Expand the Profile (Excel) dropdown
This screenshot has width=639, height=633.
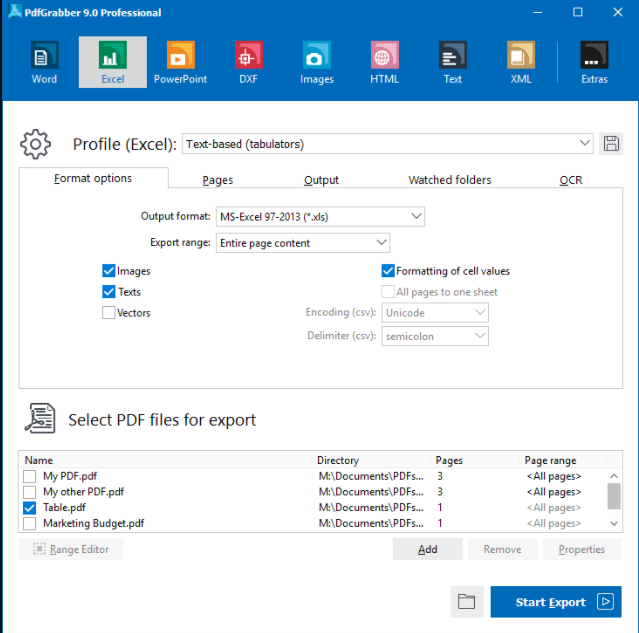pyautogui.click(x=388, y=144)
